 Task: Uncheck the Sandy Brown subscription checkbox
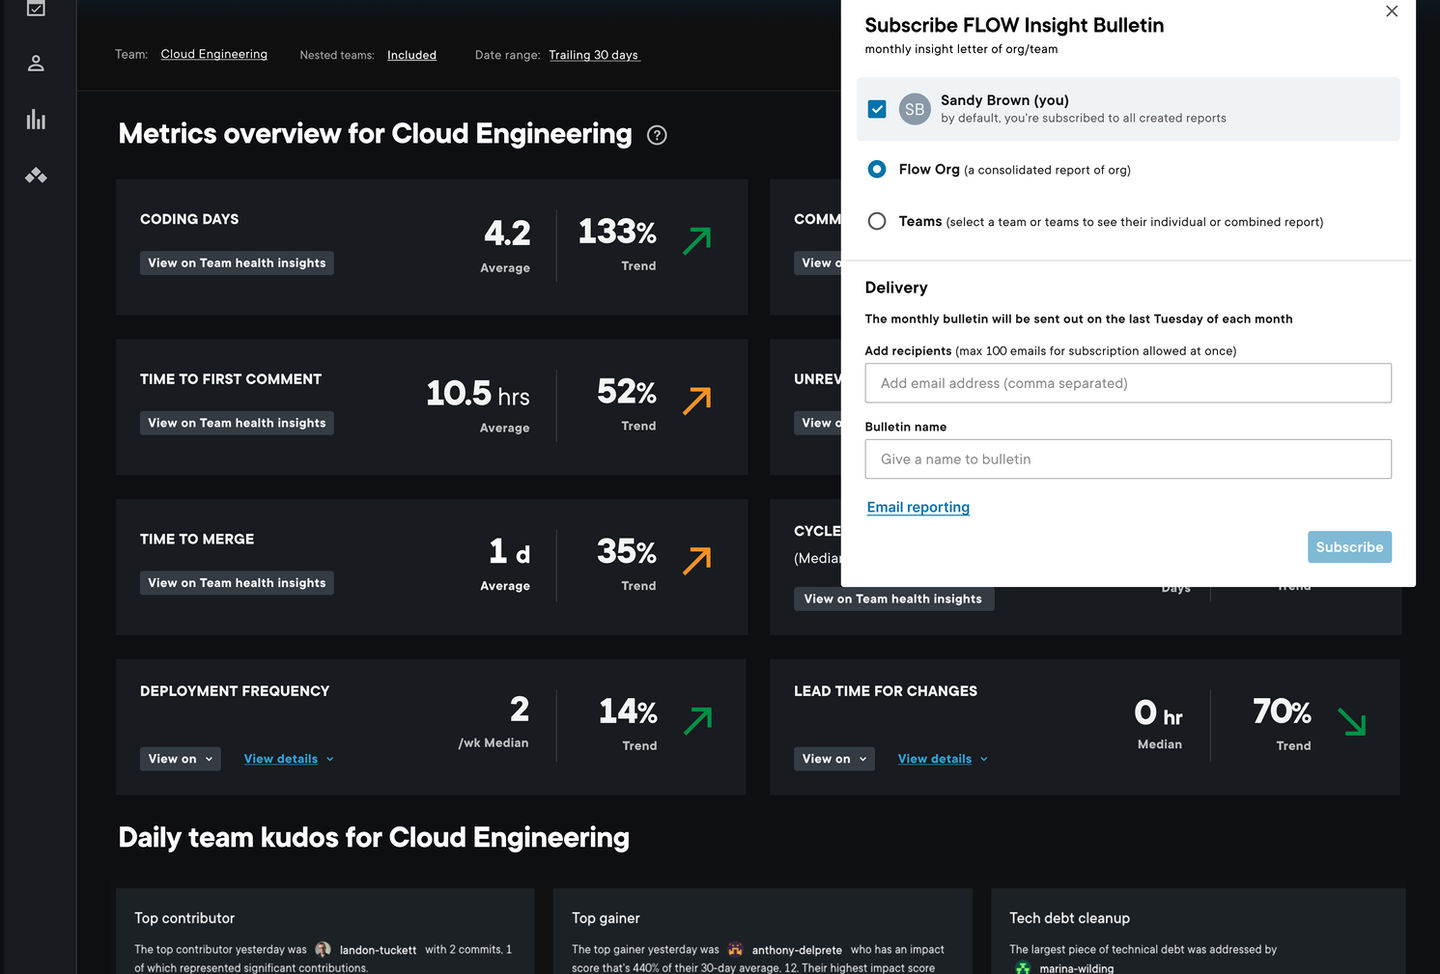[877, 109]
